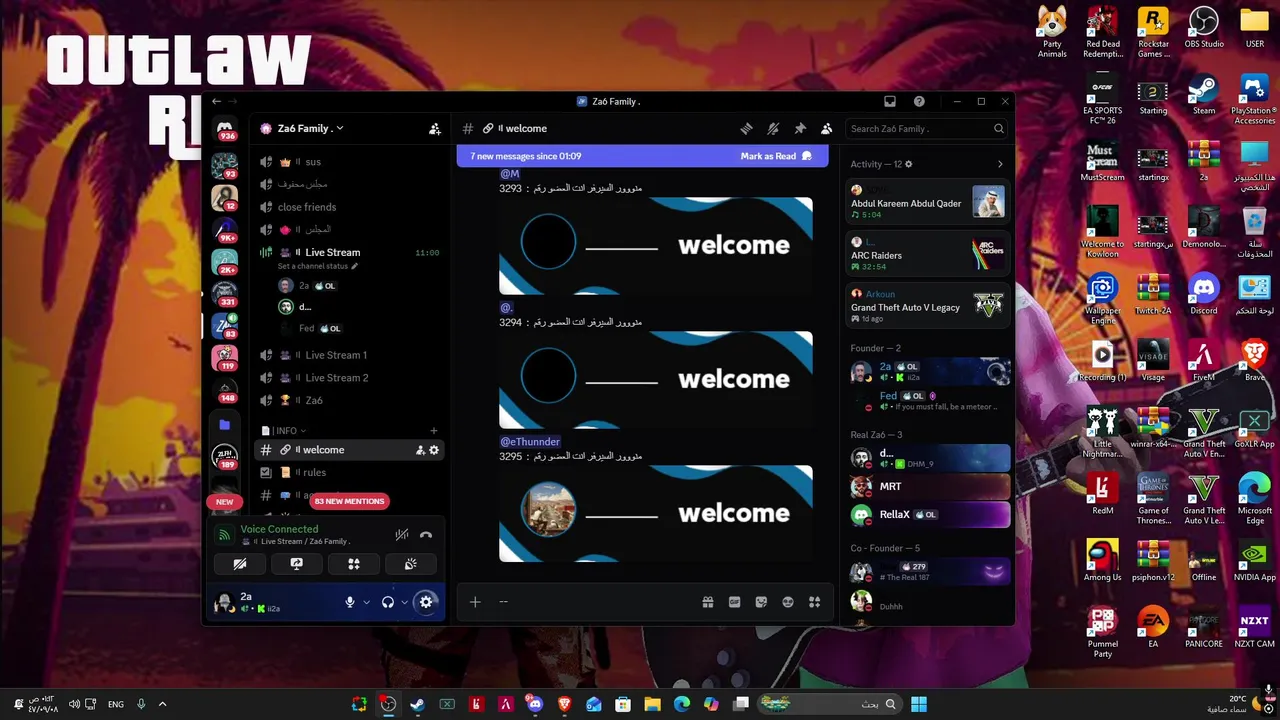
Task: Open Activity section settings gear
Action: coord(909,164)
